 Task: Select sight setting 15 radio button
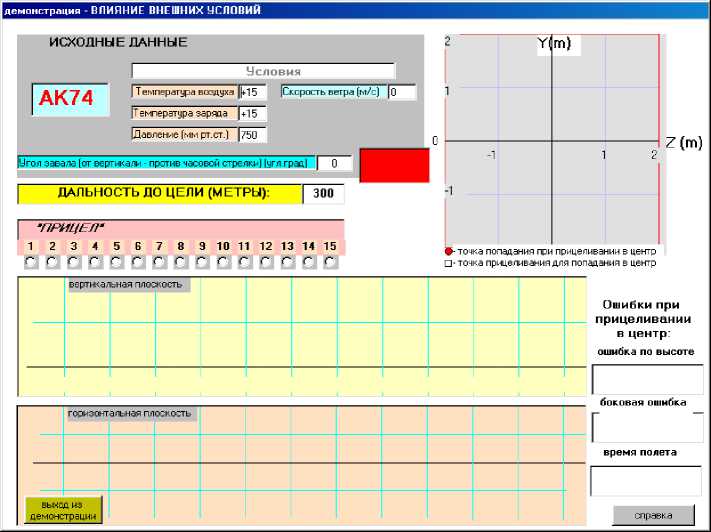(330, 262)
